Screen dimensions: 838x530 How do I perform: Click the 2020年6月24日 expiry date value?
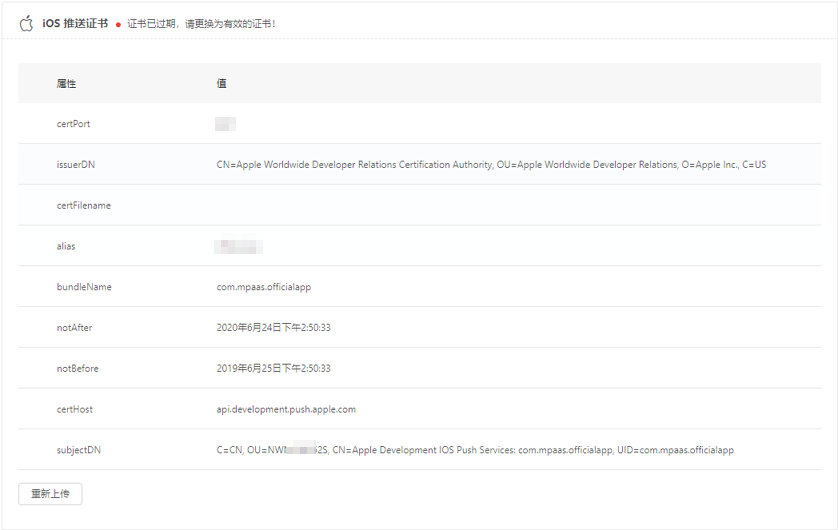point(274,328)
